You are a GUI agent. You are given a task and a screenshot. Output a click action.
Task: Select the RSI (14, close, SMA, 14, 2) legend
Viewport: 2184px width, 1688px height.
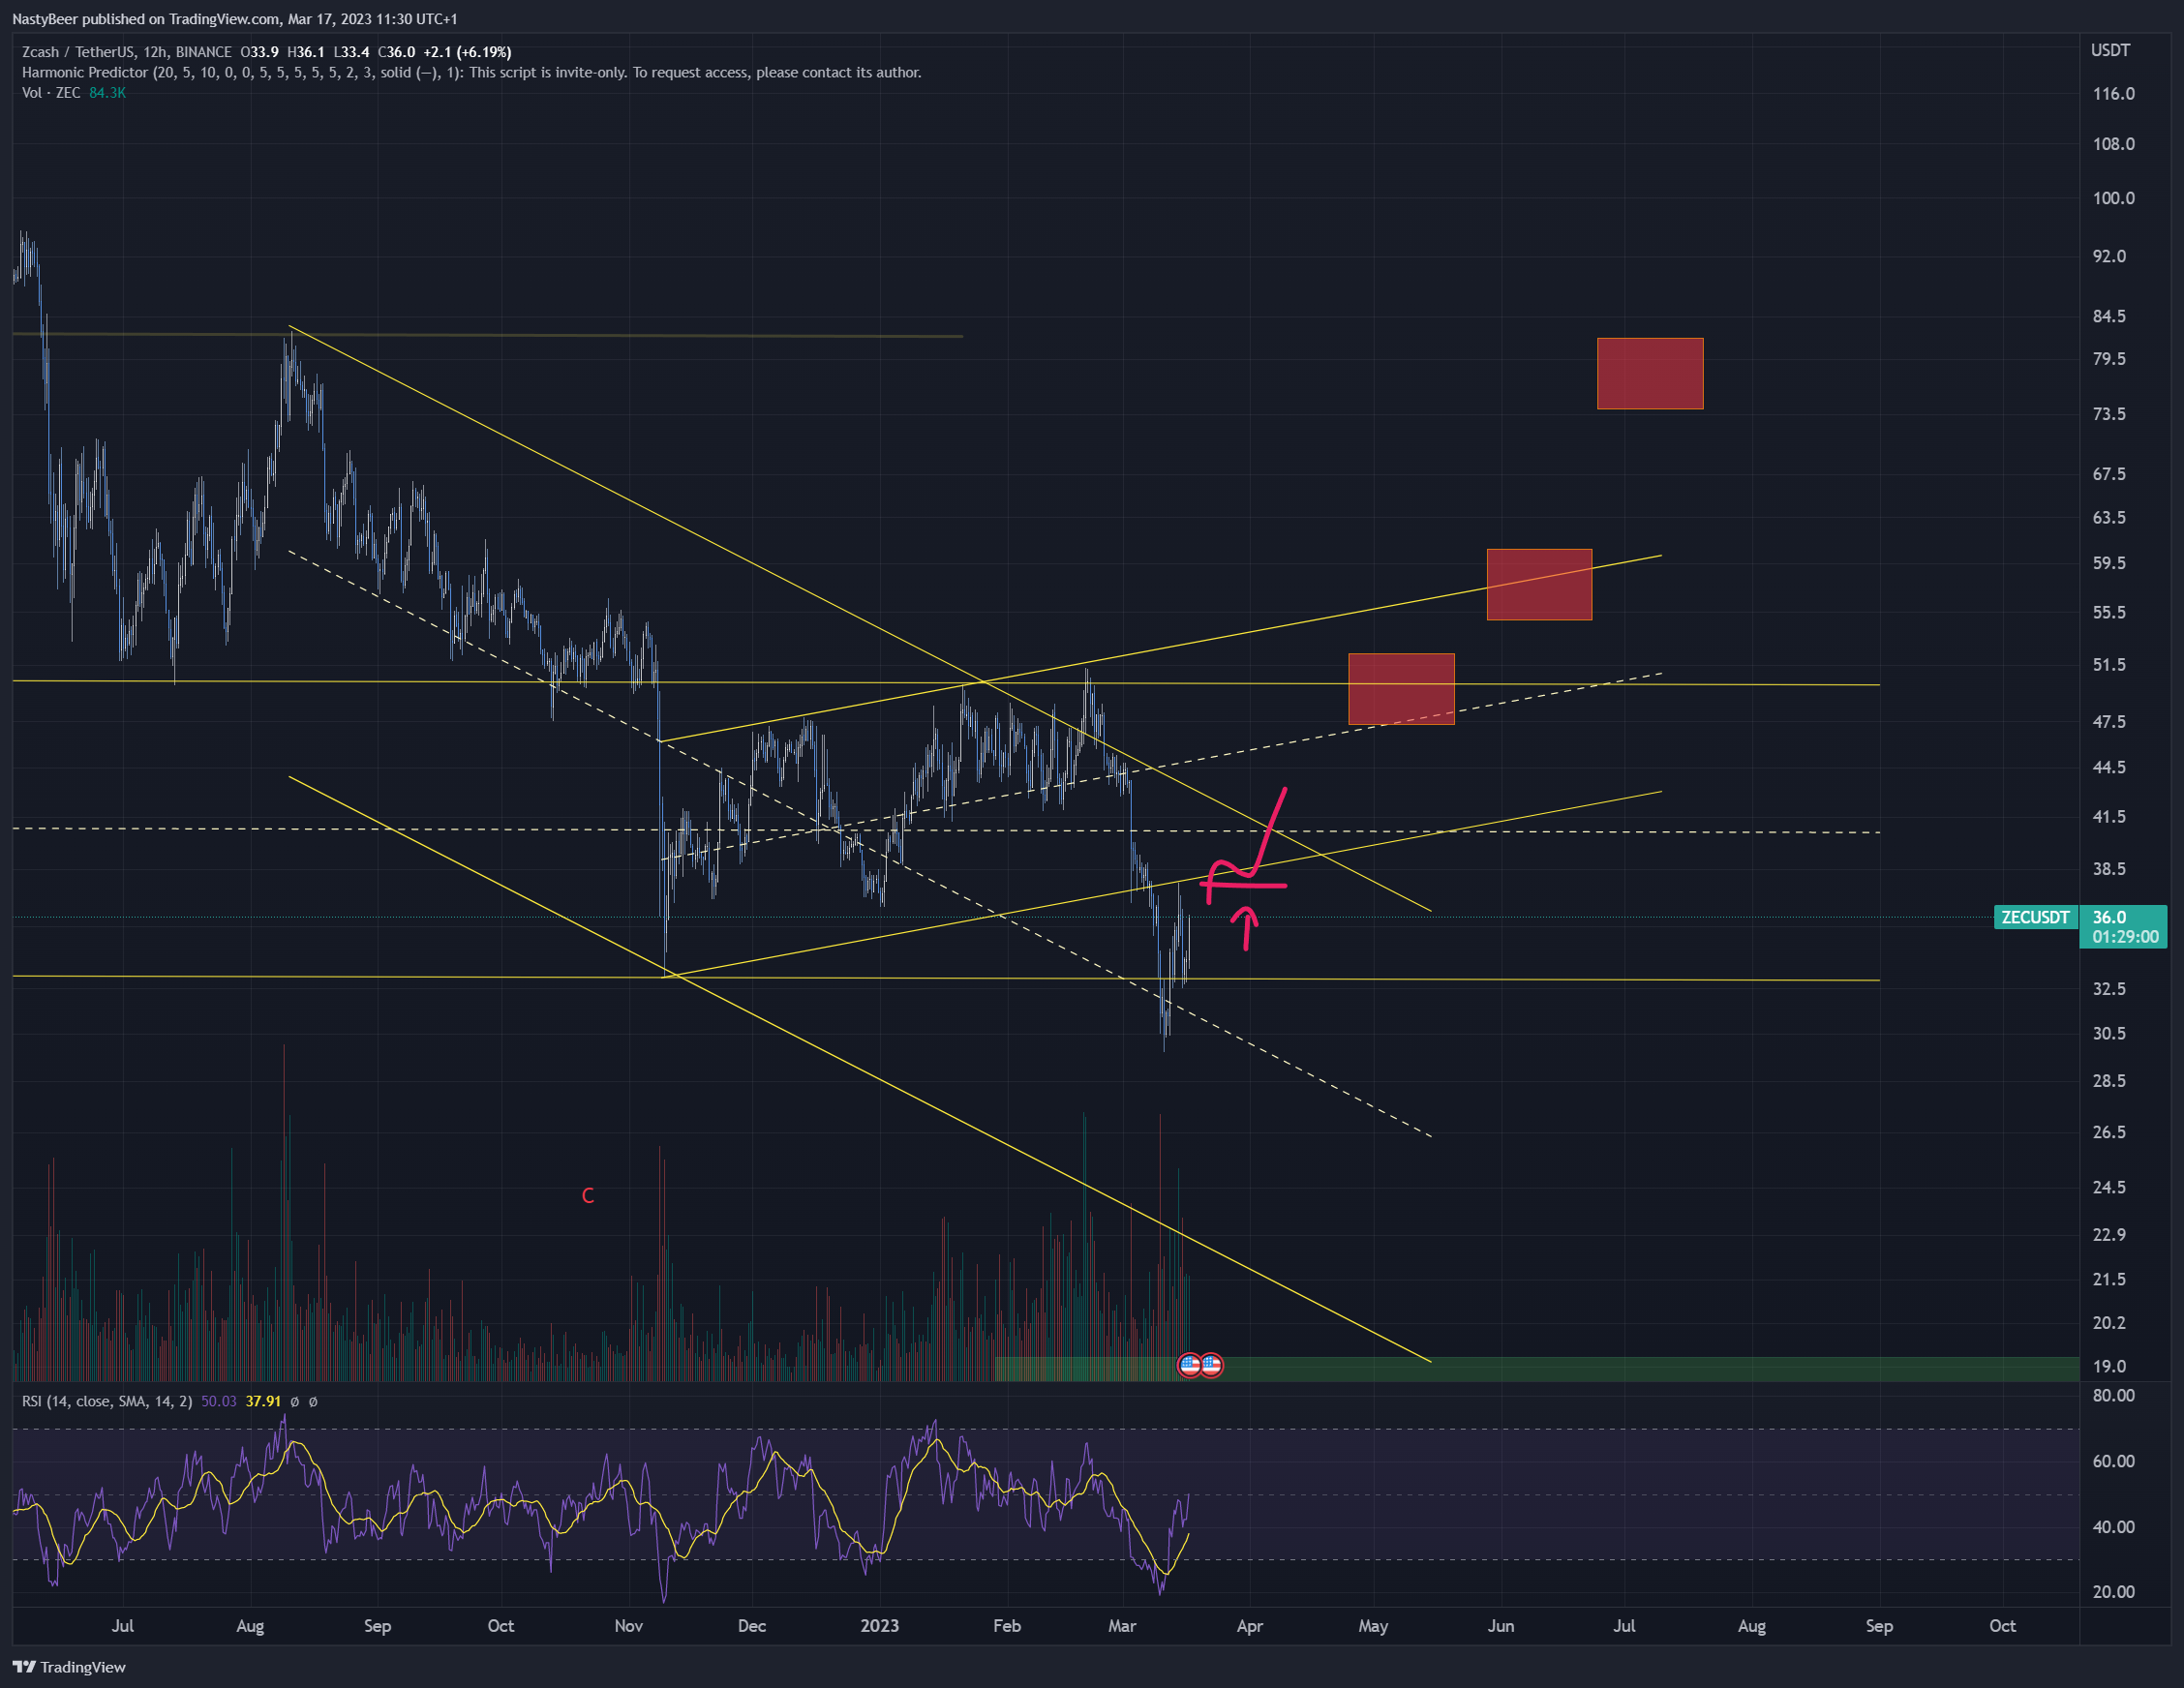107,1401
